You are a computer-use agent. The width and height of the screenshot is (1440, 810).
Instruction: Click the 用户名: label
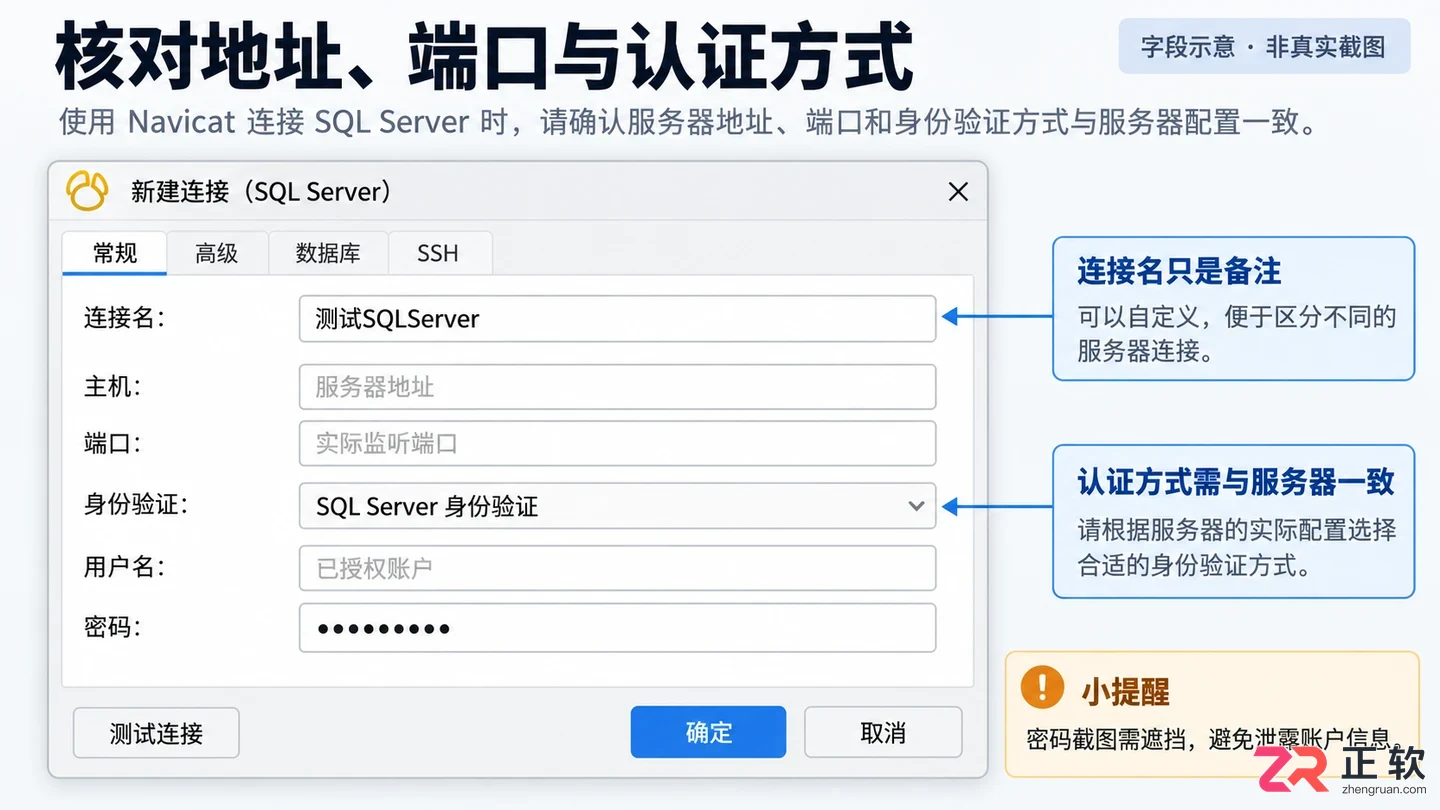[124, 567]
